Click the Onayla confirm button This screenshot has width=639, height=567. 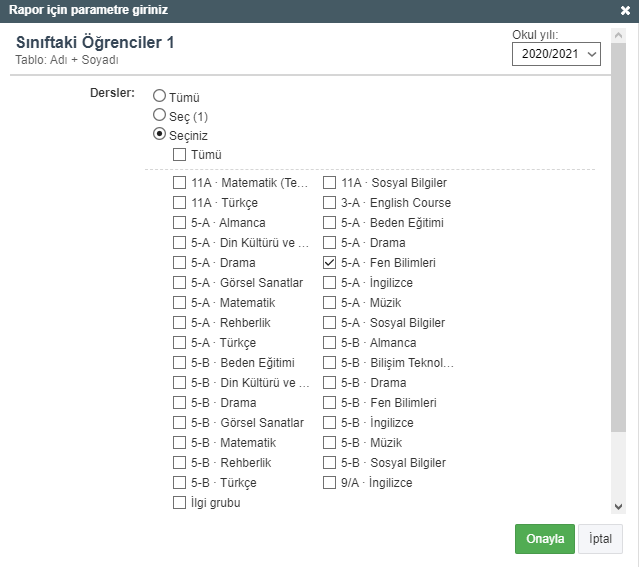(x=545, y=538)
